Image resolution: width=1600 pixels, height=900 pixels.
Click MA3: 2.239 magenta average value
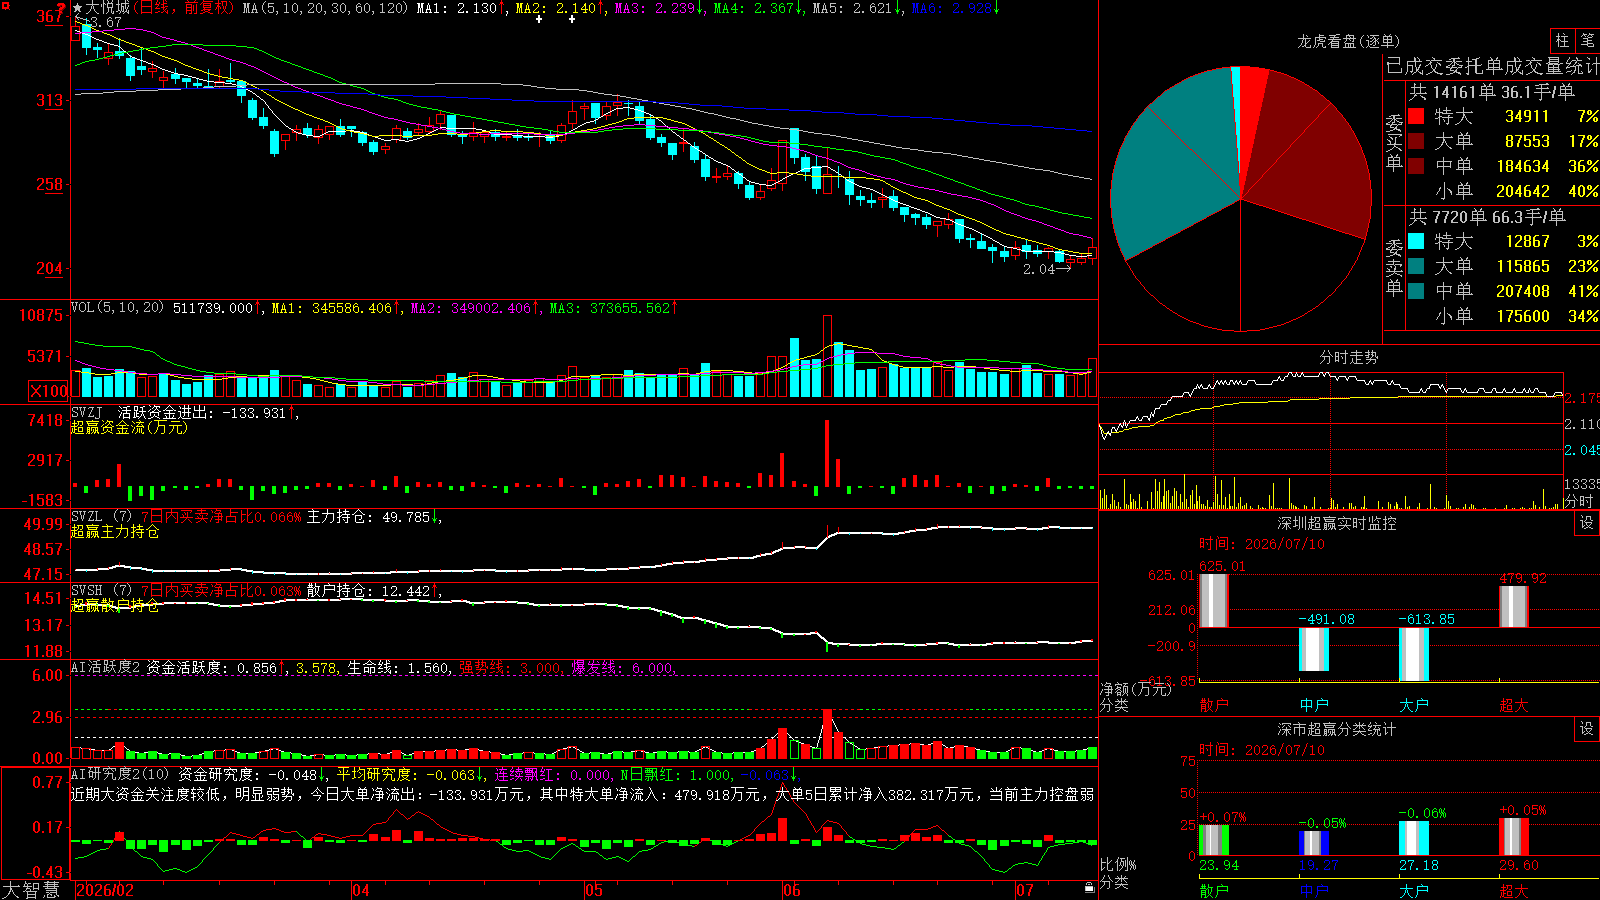point(660,8)
